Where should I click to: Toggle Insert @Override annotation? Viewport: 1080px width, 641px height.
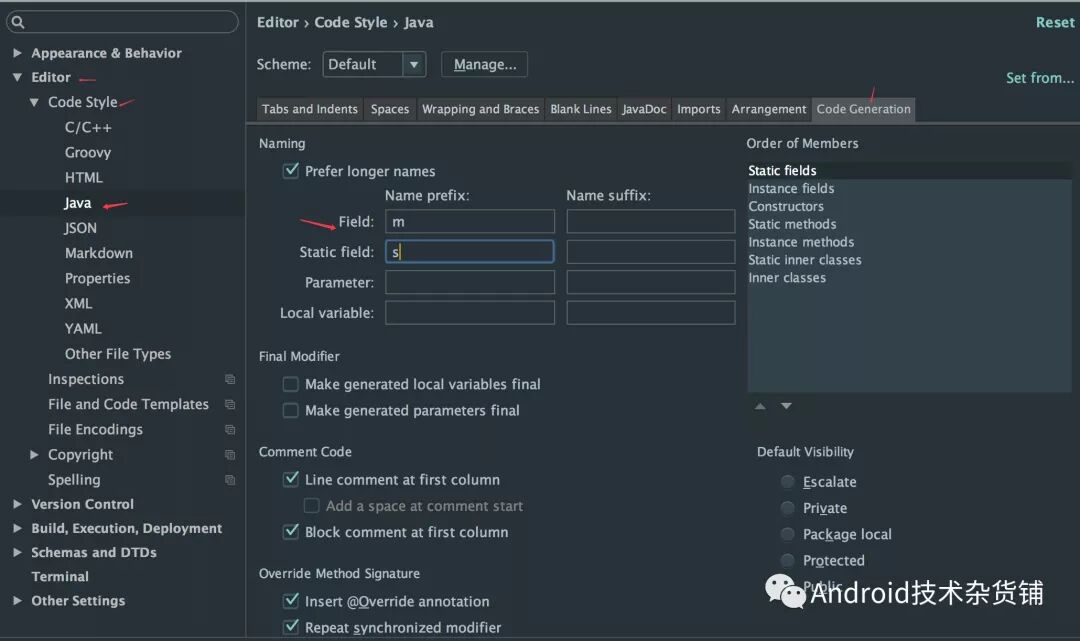(290, 601)
